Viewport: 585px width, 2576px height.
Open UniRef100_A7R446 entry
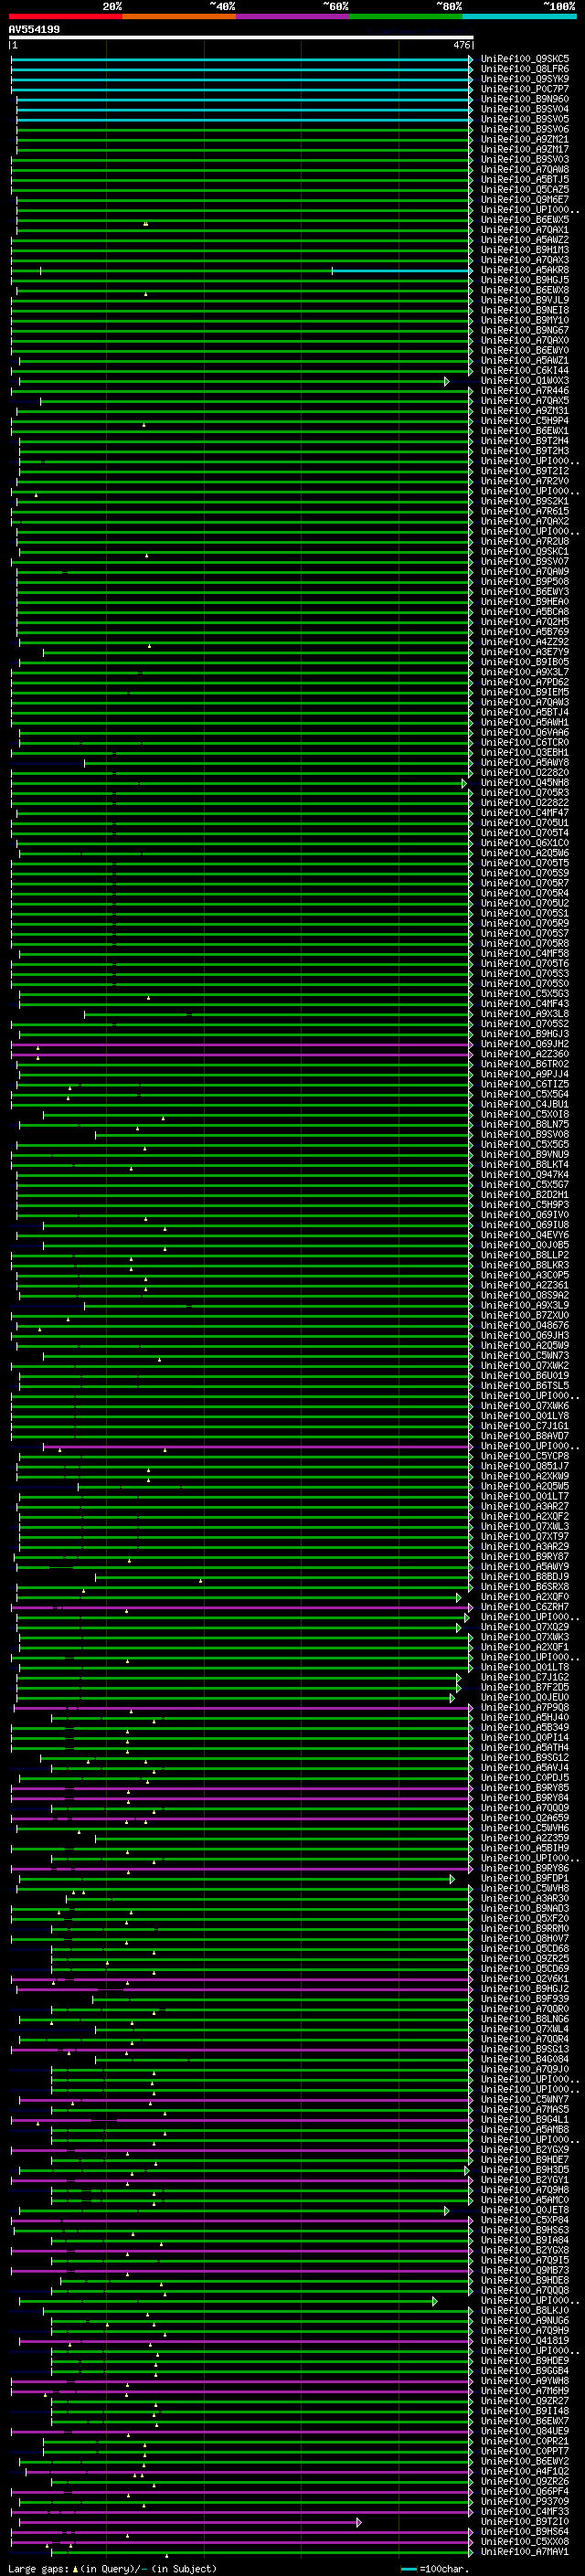(525, 391)
